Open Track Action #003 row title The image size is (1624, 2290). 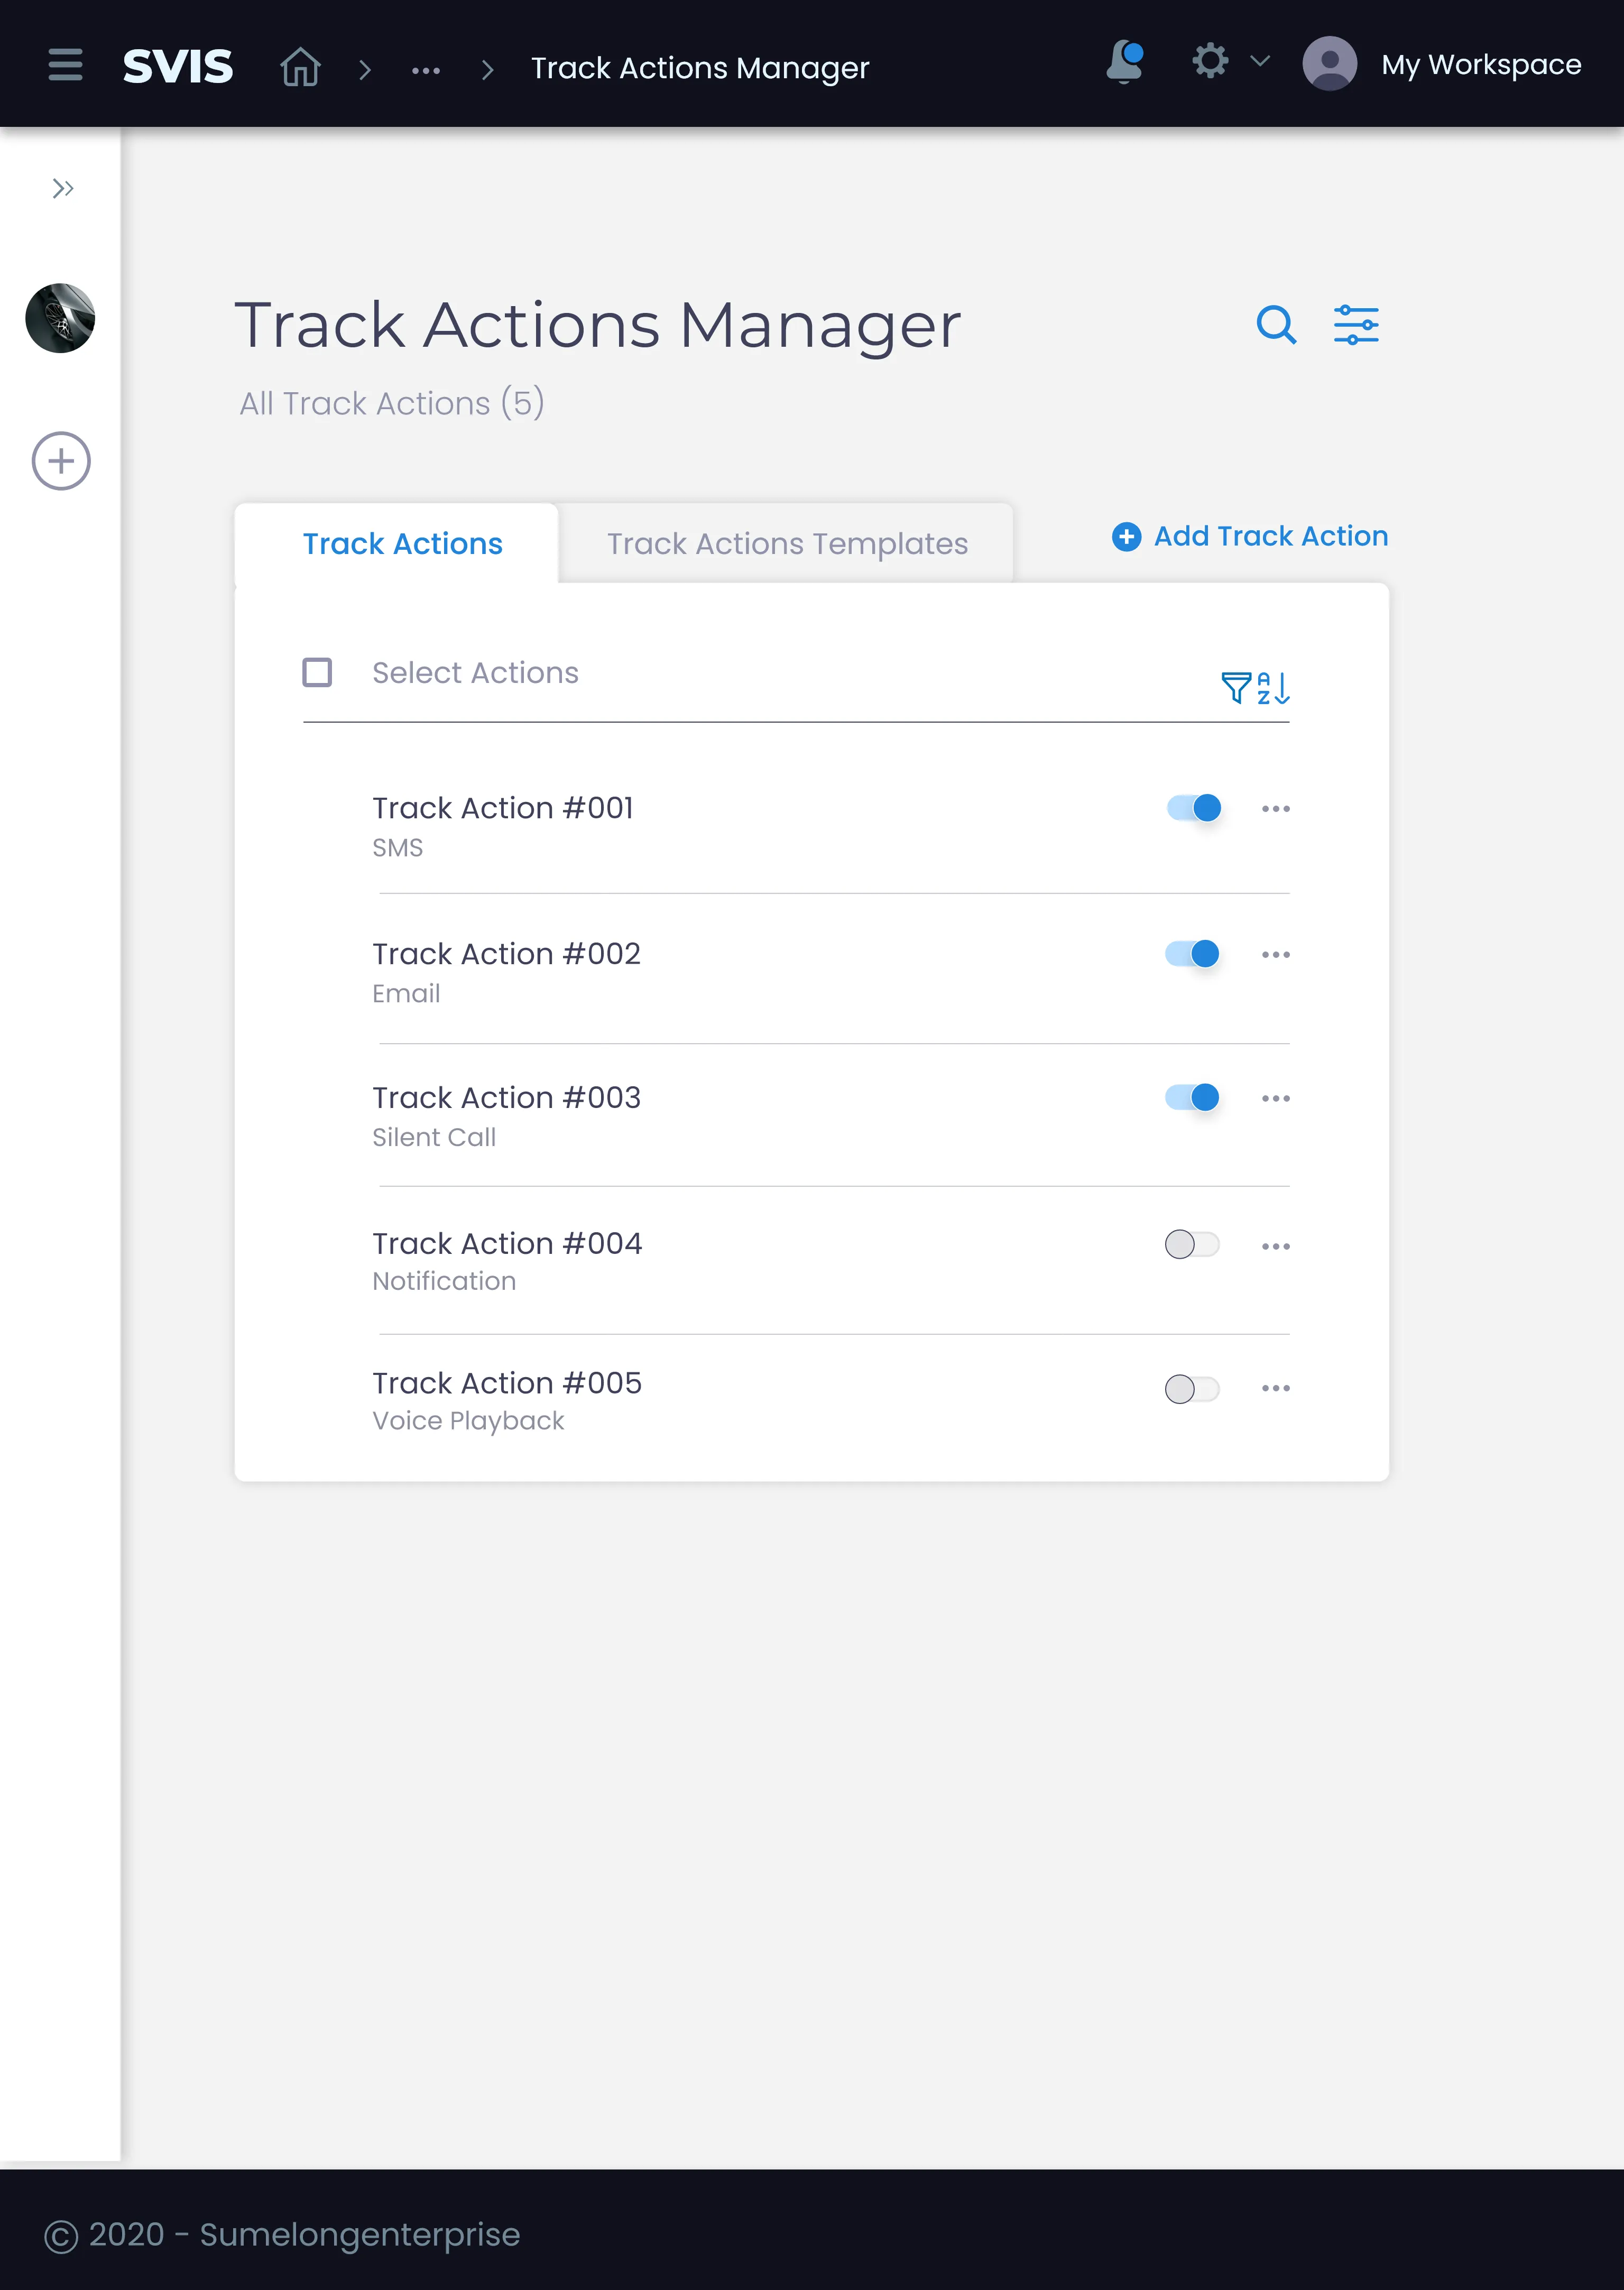pos(506,1098)
